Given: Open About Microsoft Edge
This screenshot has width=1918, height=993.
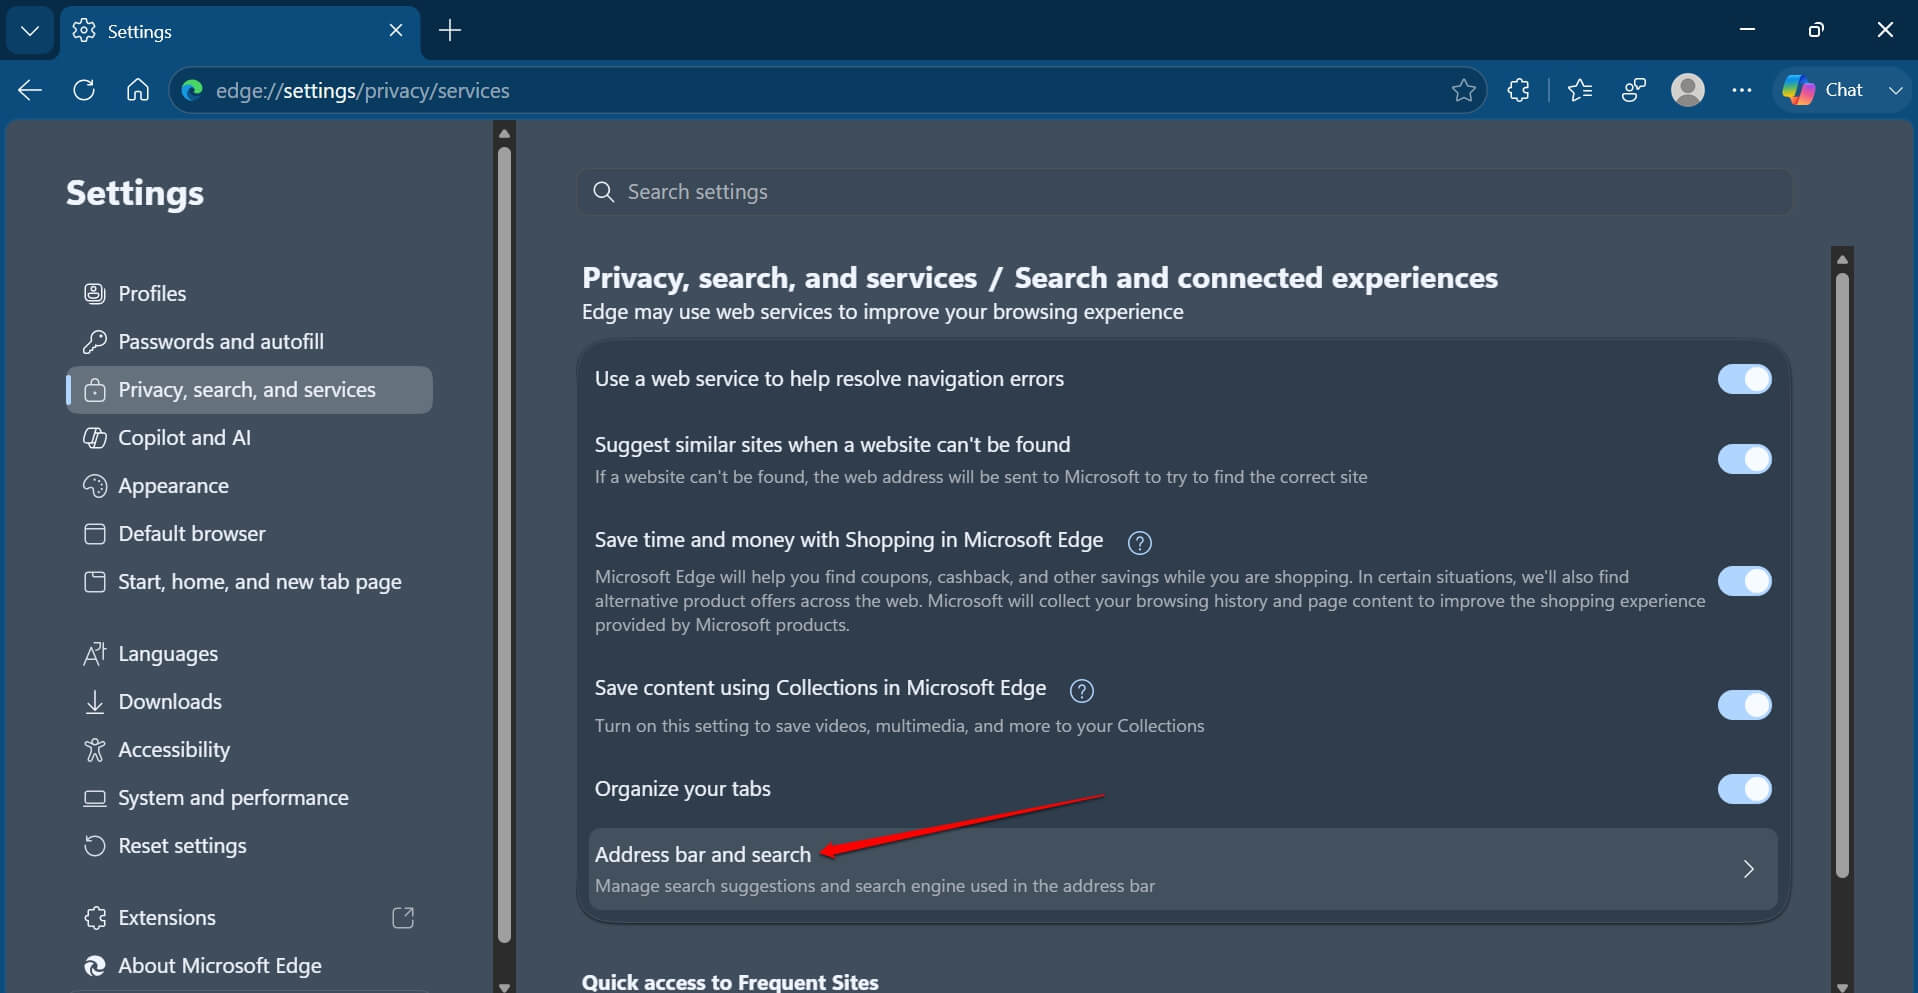Looking at the screenshot, I should click(x=249, y=965).
